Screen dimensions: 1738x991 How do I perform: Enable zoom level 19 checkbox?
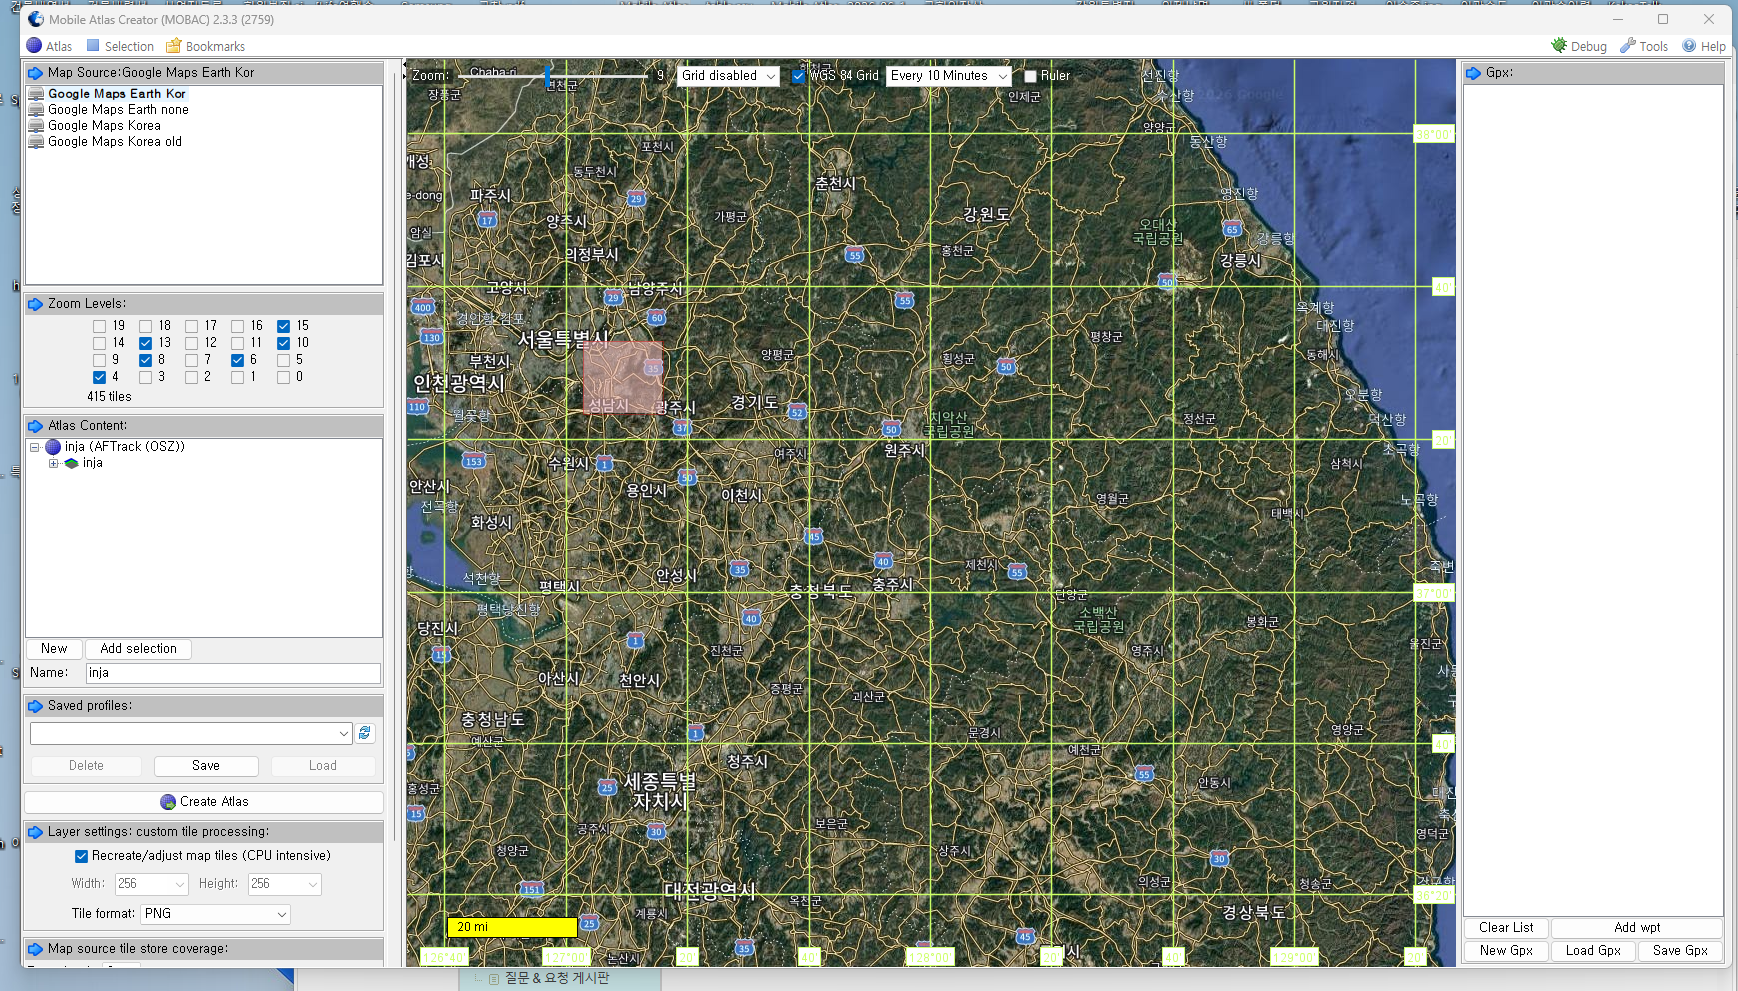tap(99, 326)
